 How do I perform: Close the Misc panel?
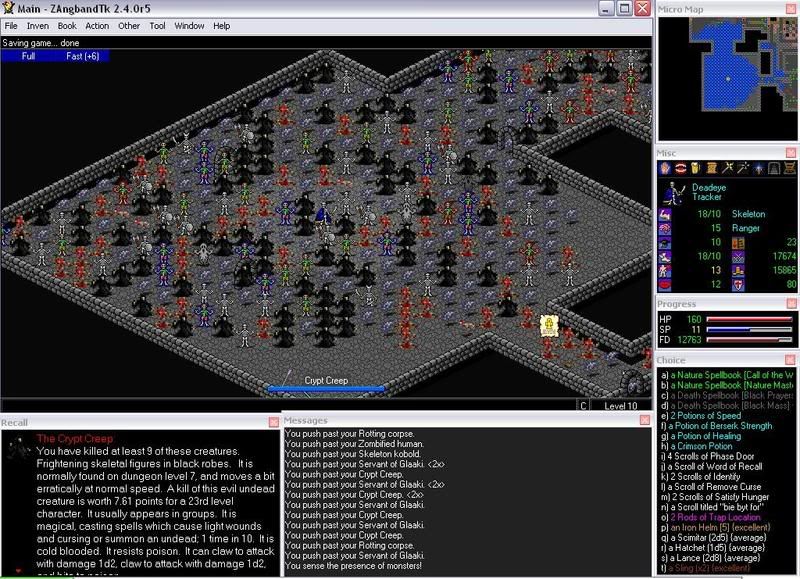click(x=791, y=153)
